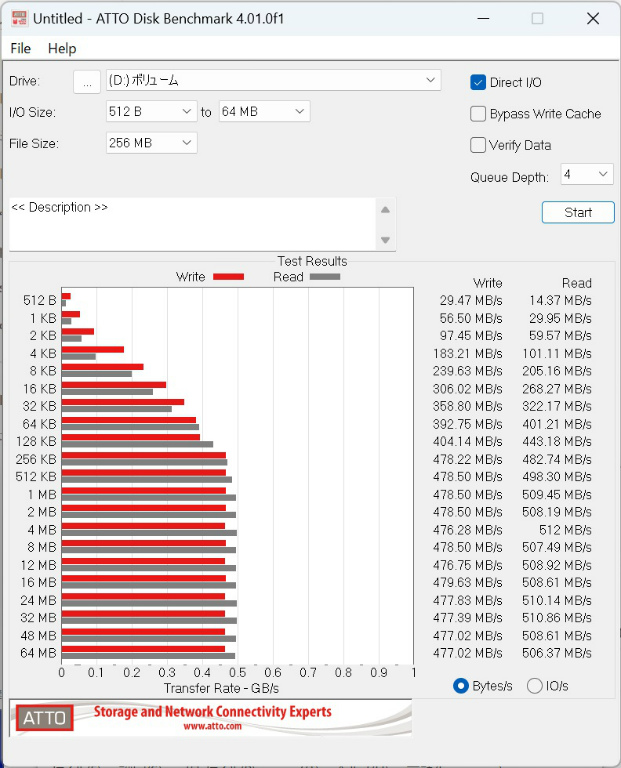Open the File Size dropdown showing 256 MB
621x768 pixels.
pos(151,143)
